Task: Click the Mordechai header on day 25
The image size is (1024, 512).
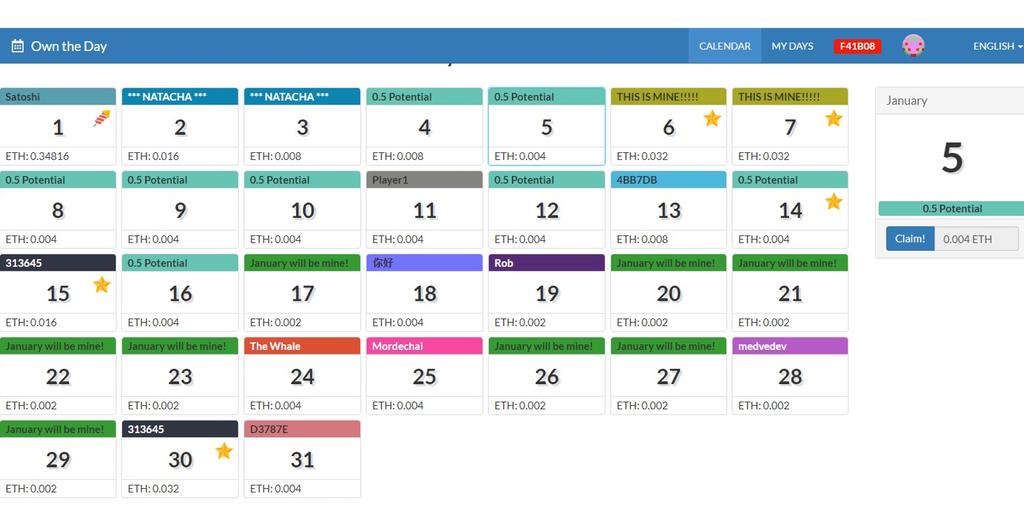Action: coord(424,345)
